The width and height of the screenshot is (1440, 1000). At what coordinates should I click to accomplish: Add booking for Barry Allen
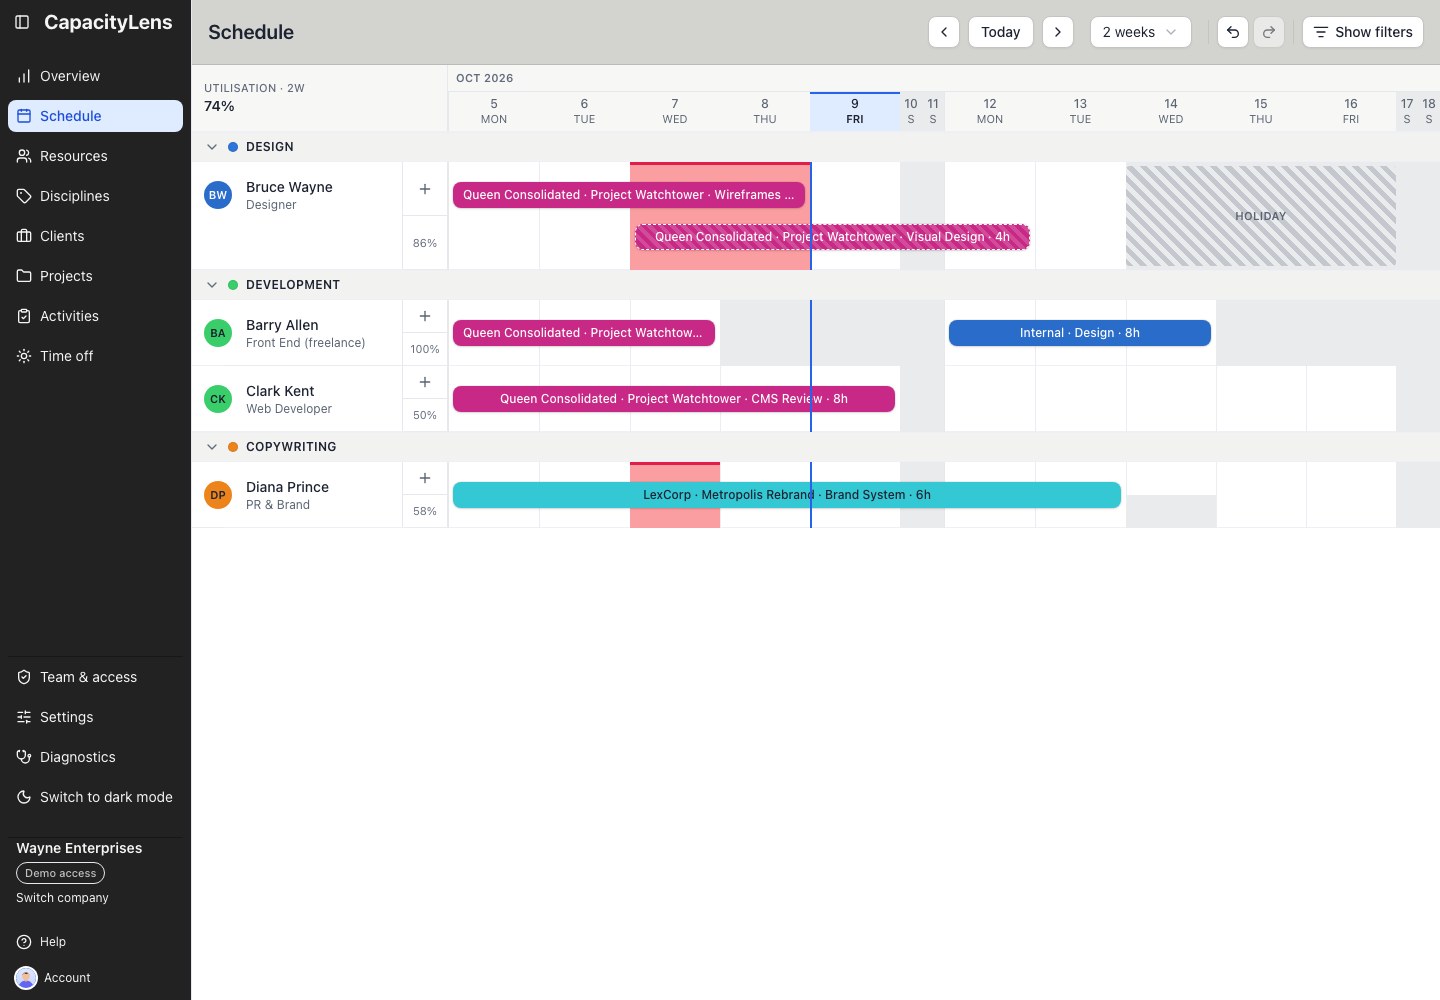click(x=425, y=316)
